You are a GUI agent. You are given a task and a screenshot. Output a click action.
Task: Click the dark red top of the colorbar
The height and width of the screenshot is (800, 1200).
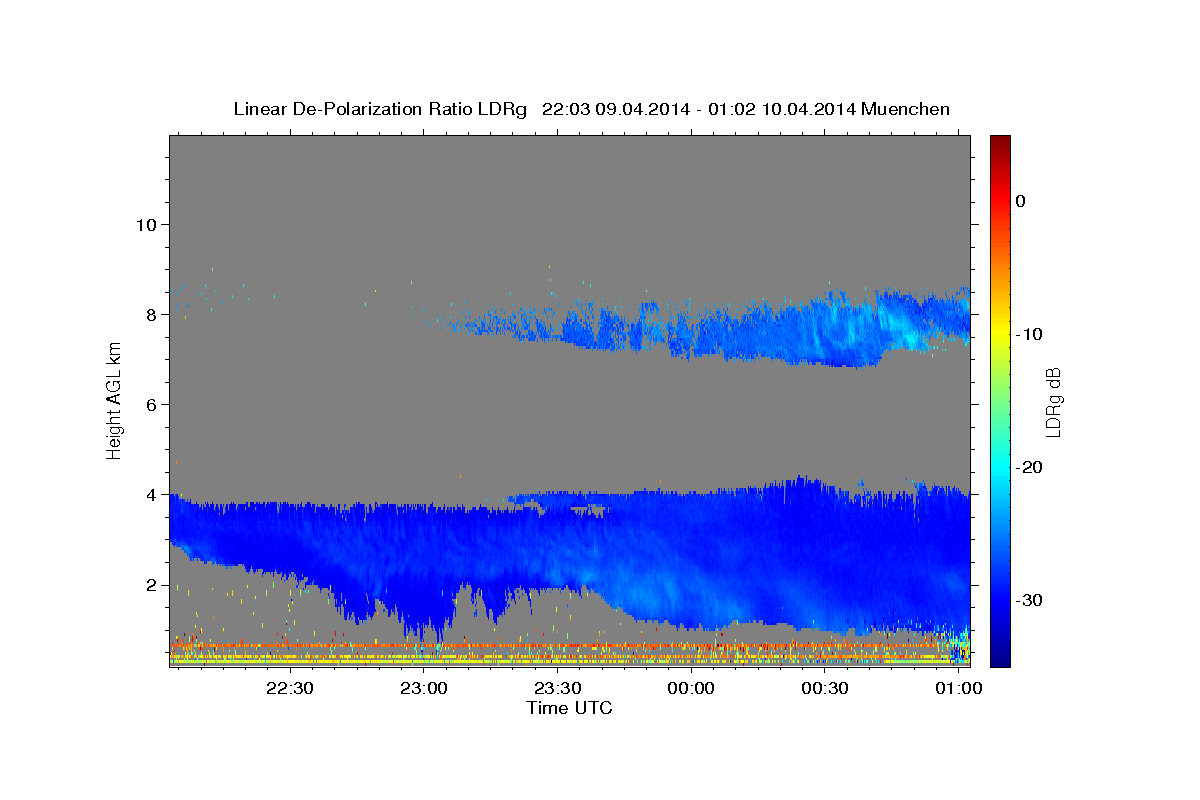1000,145
